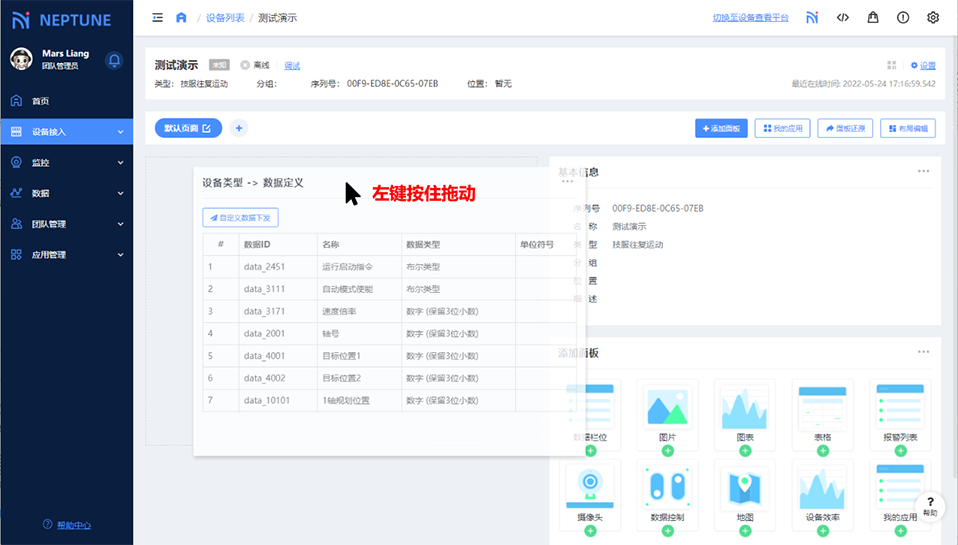Image resolution: width=958 pixels, height=545 pixels.
Task: Open the code icon in the top bar
Action: (842, 17)
